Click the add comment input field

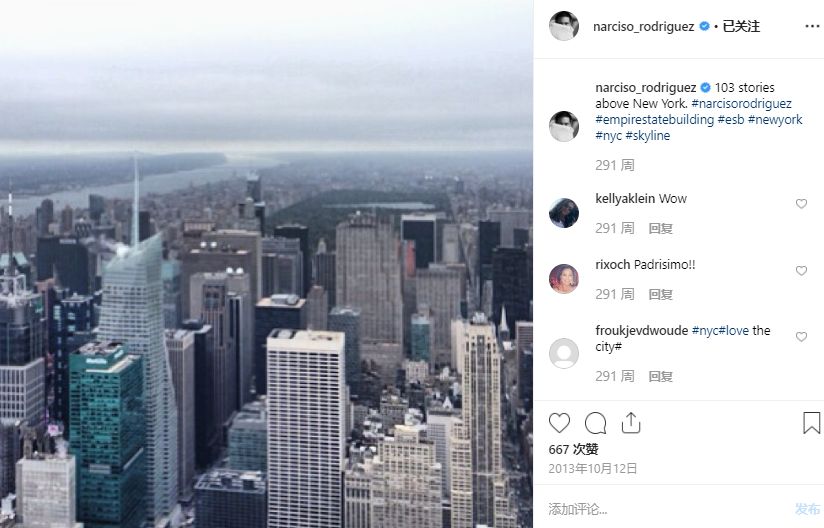coord(667,509)
